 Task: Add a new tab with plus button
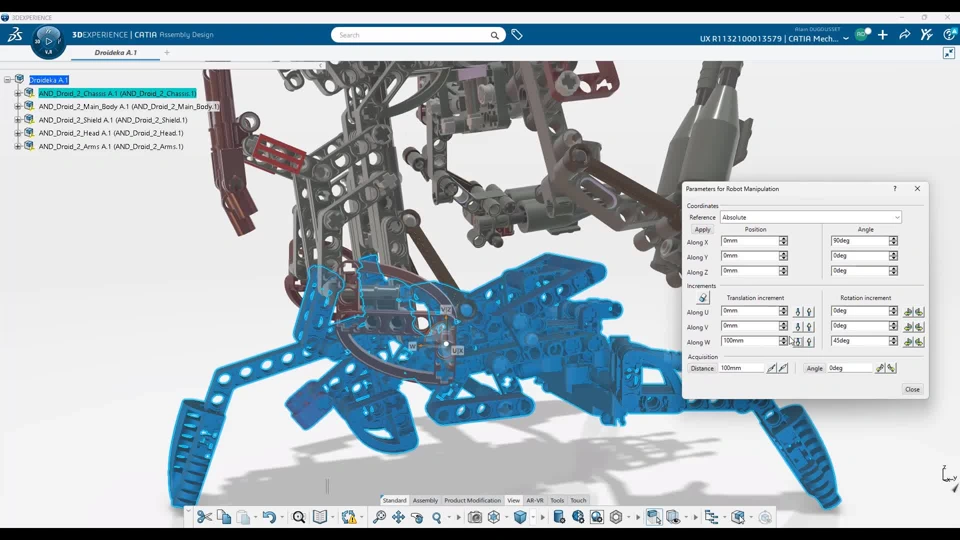[x=167, y=53]
